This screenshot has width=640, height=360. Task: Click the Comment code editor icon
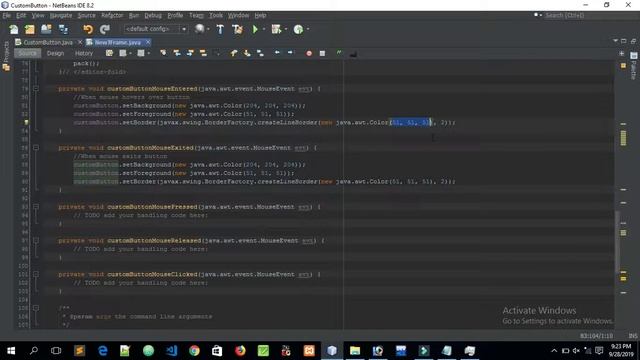pos(339,53)
